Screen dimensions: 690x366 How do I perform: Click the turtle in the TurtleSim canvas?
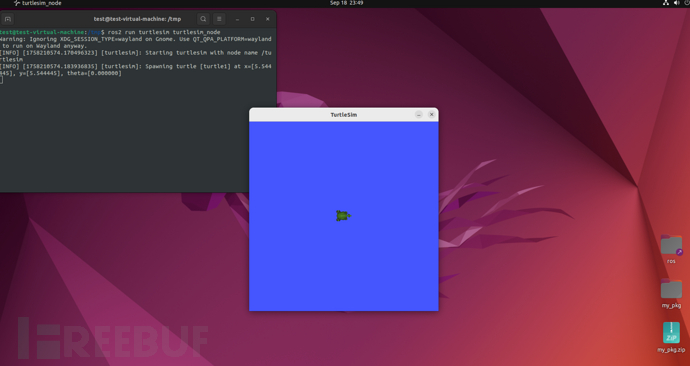[343, 216]
